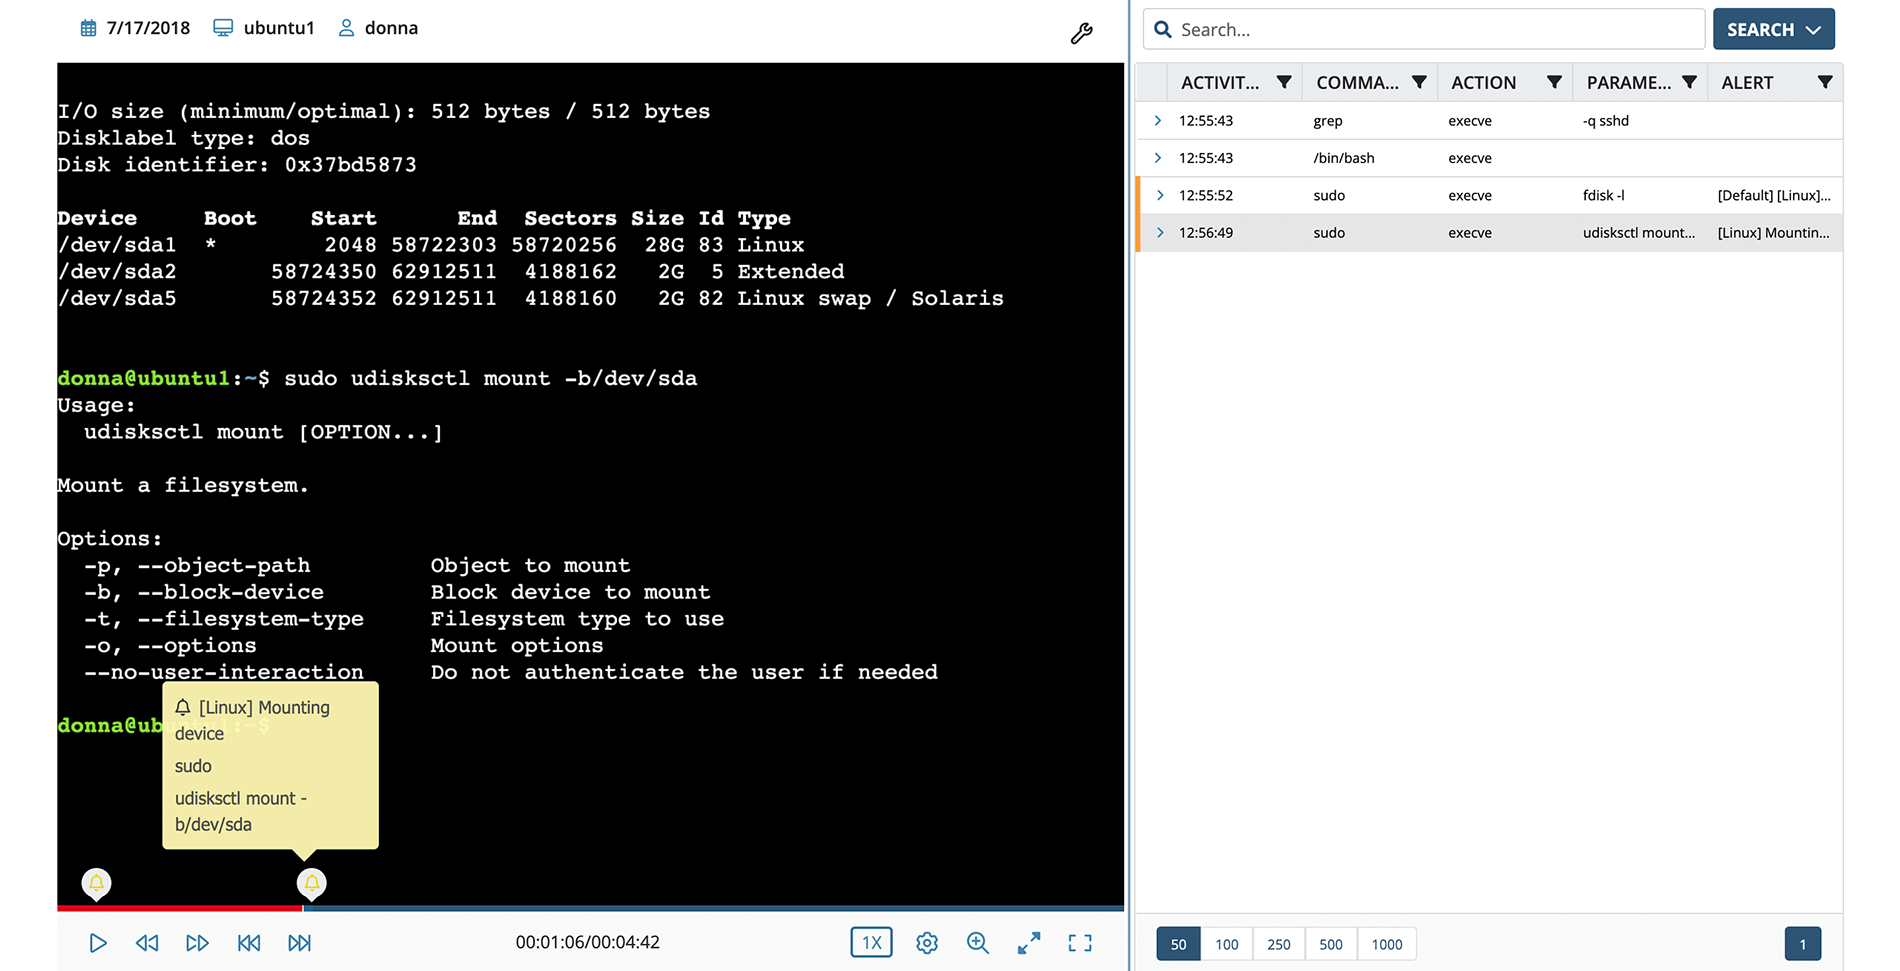Expand the 12:55:43 grep row
Image resolution: width=1900 pixels, height=971 pixels.
(x=1158, y=120)
